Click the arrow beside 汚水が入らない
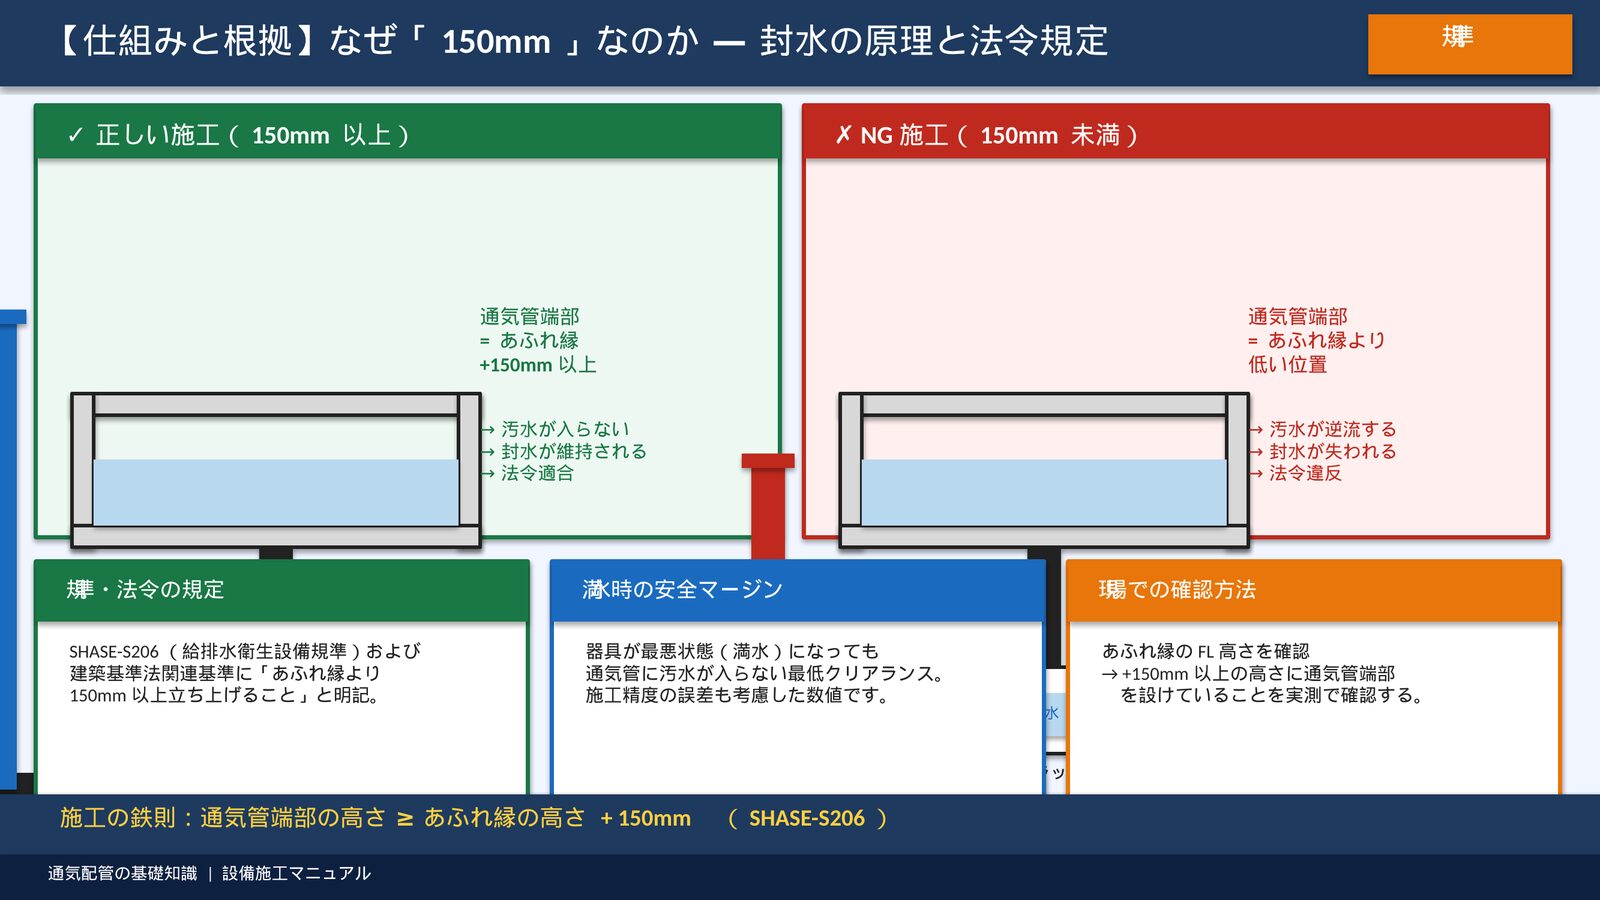Viewport: 1600px width, 900px height. coord(488,430)
